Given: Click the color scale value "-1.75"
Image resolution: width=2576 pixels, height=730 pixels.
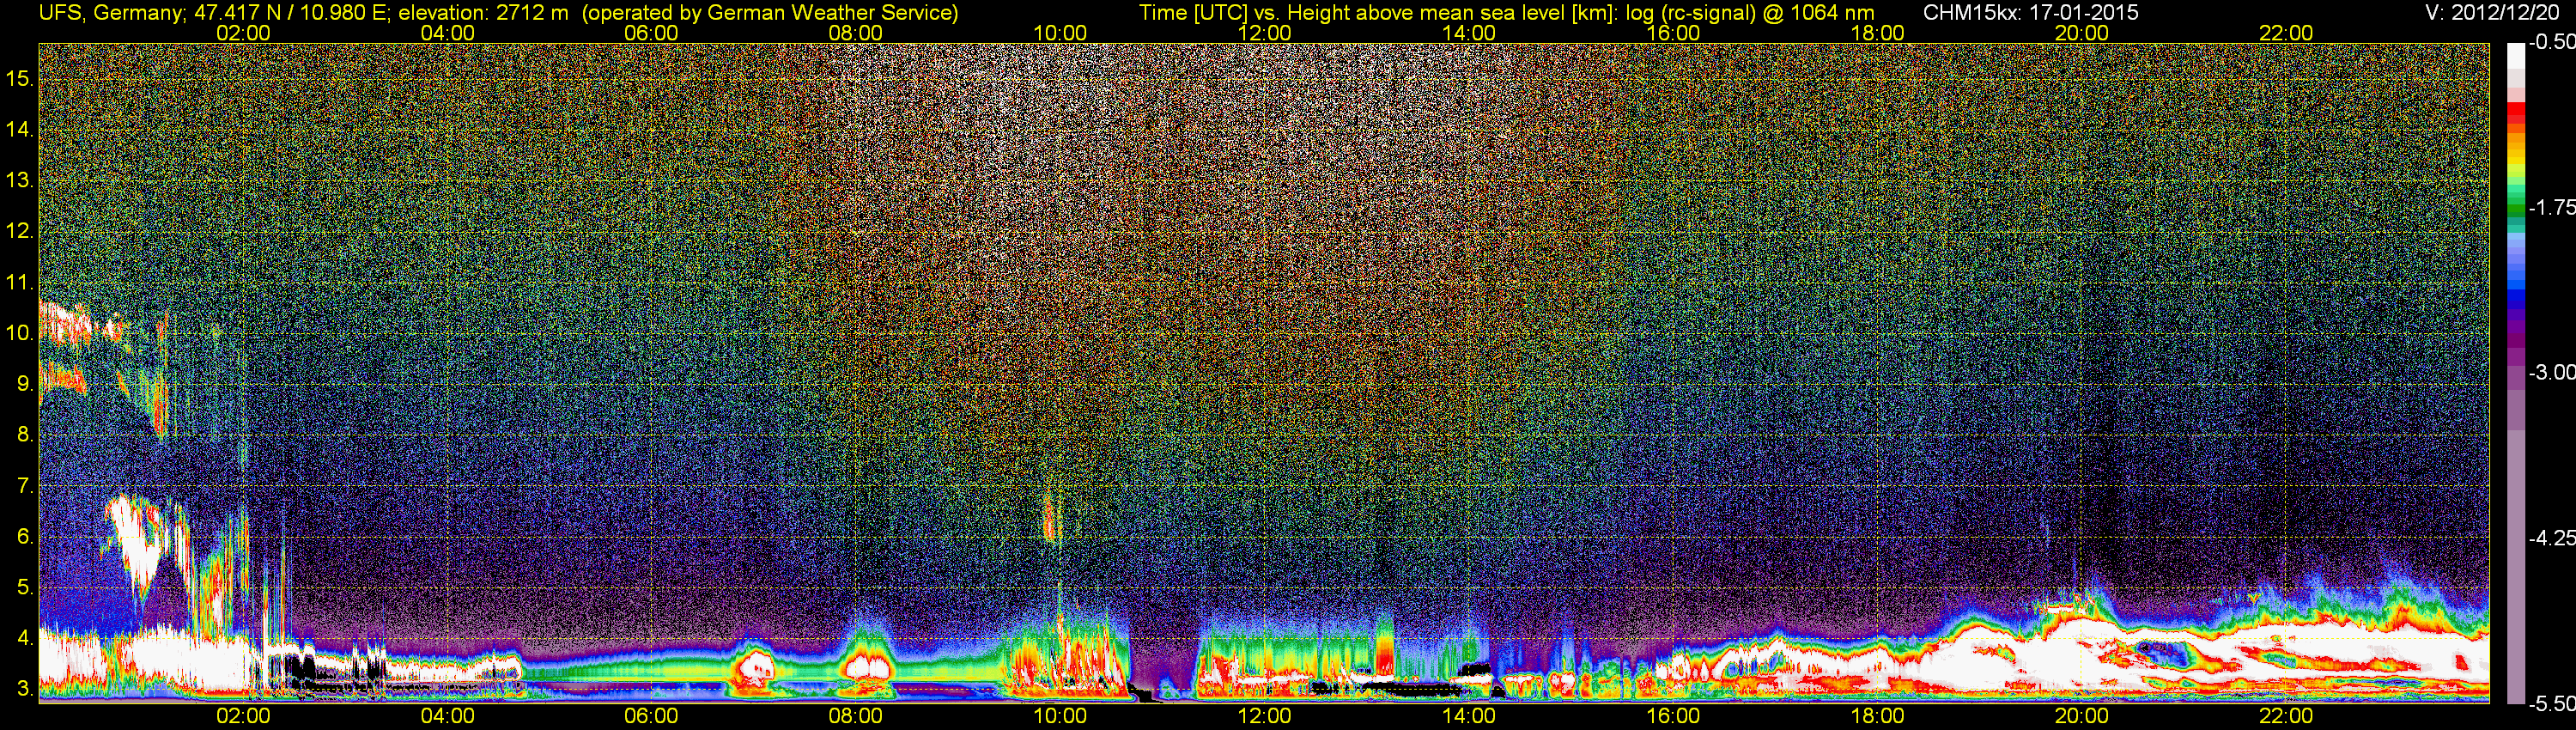Looking at the screenshot, I should (x=2551, y=207).
